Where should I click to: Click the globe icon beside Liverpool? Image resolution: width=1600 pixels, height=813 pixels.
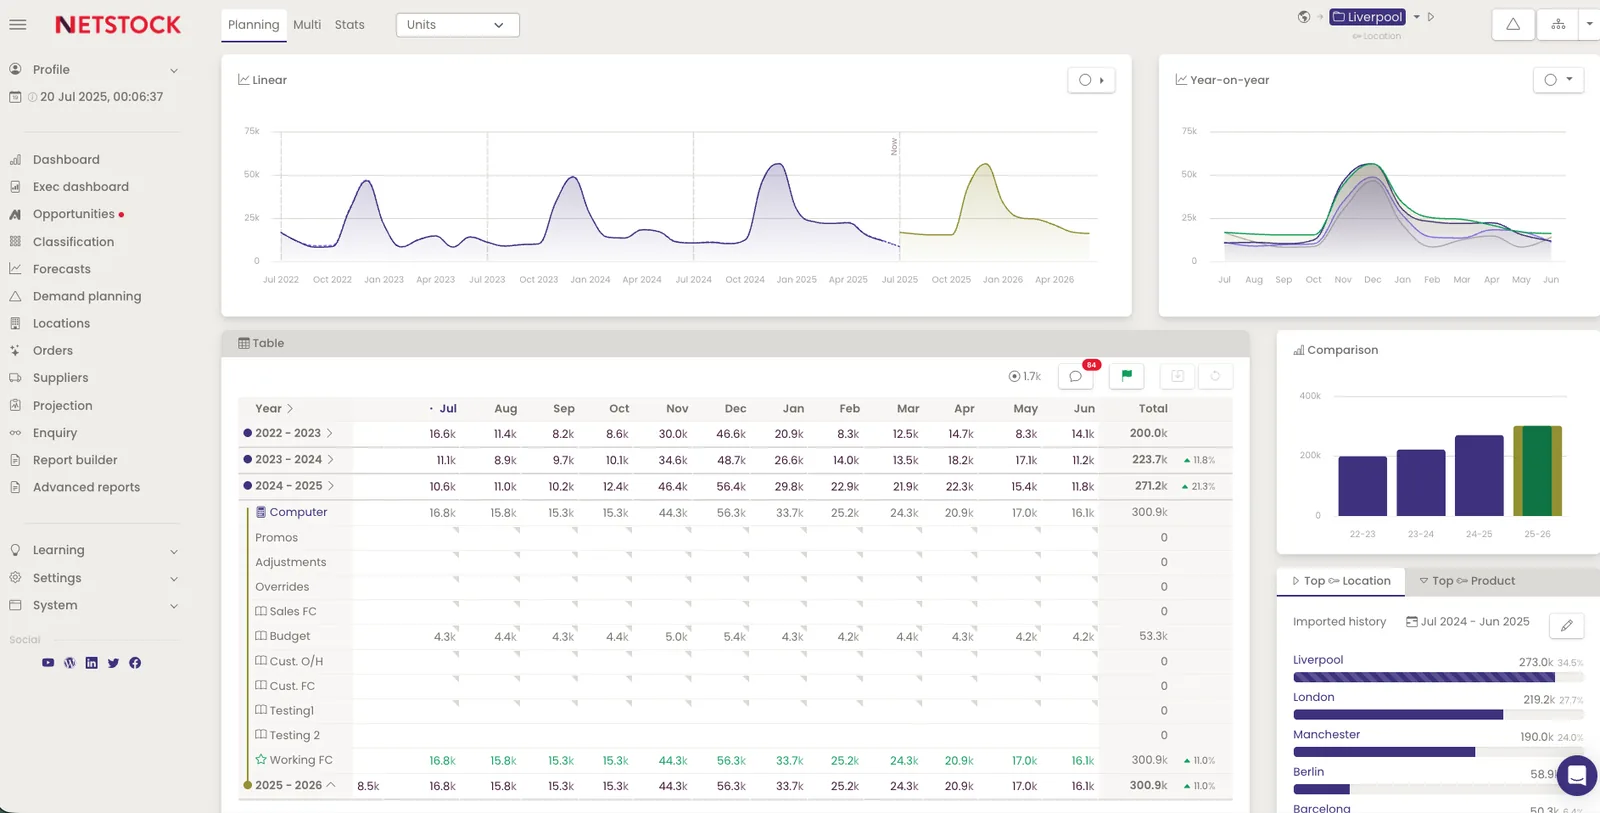pos(1304,17)
